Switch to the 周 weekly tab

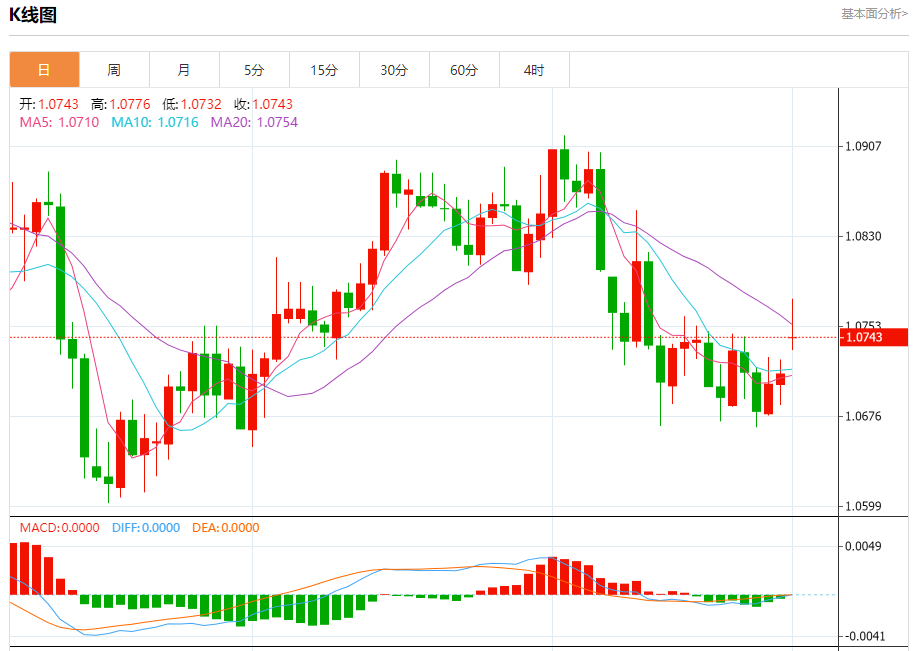[x=114, y=70]
